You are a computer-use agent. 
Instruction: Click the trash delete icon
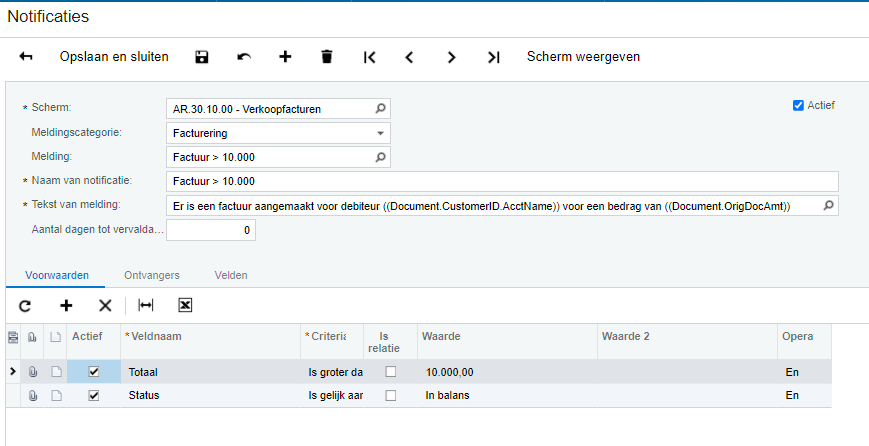tap(327, 57)
